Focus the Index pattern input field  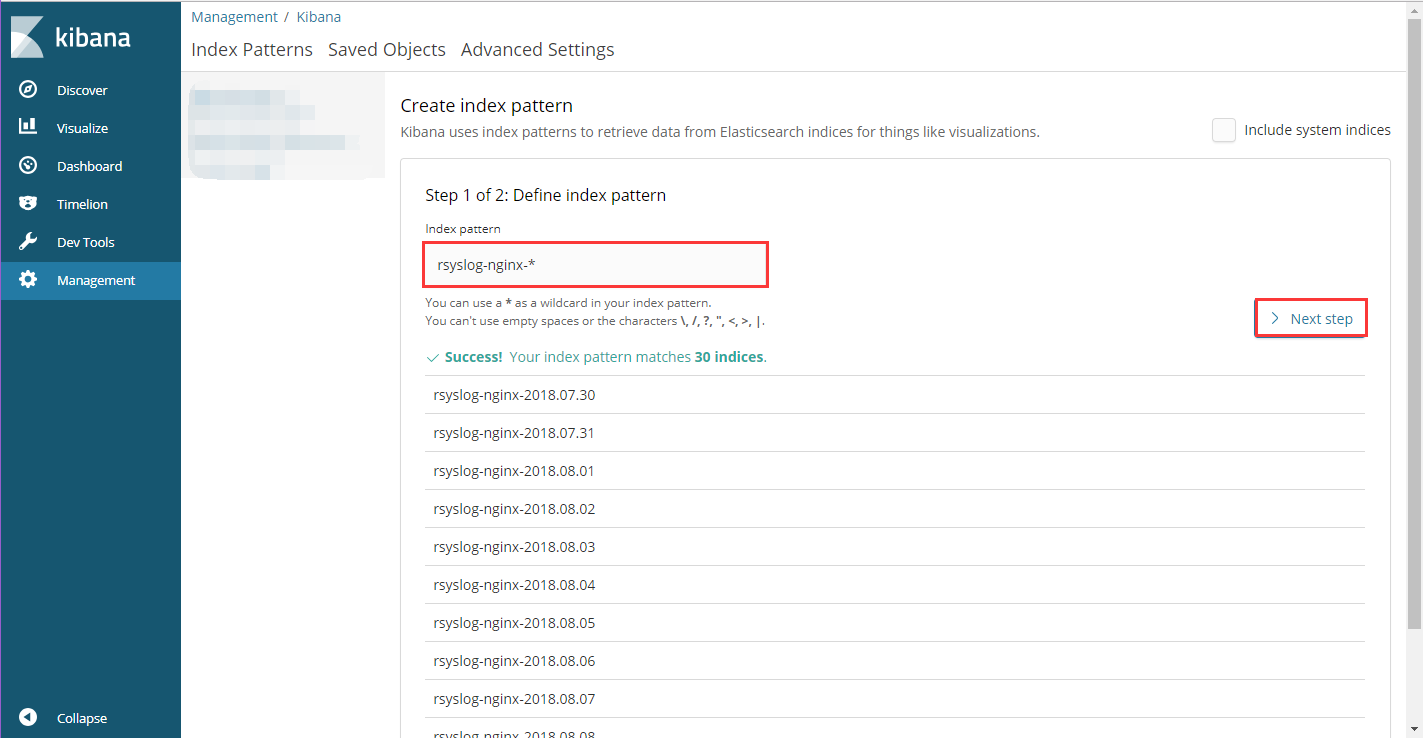click(x=596, y=265)
